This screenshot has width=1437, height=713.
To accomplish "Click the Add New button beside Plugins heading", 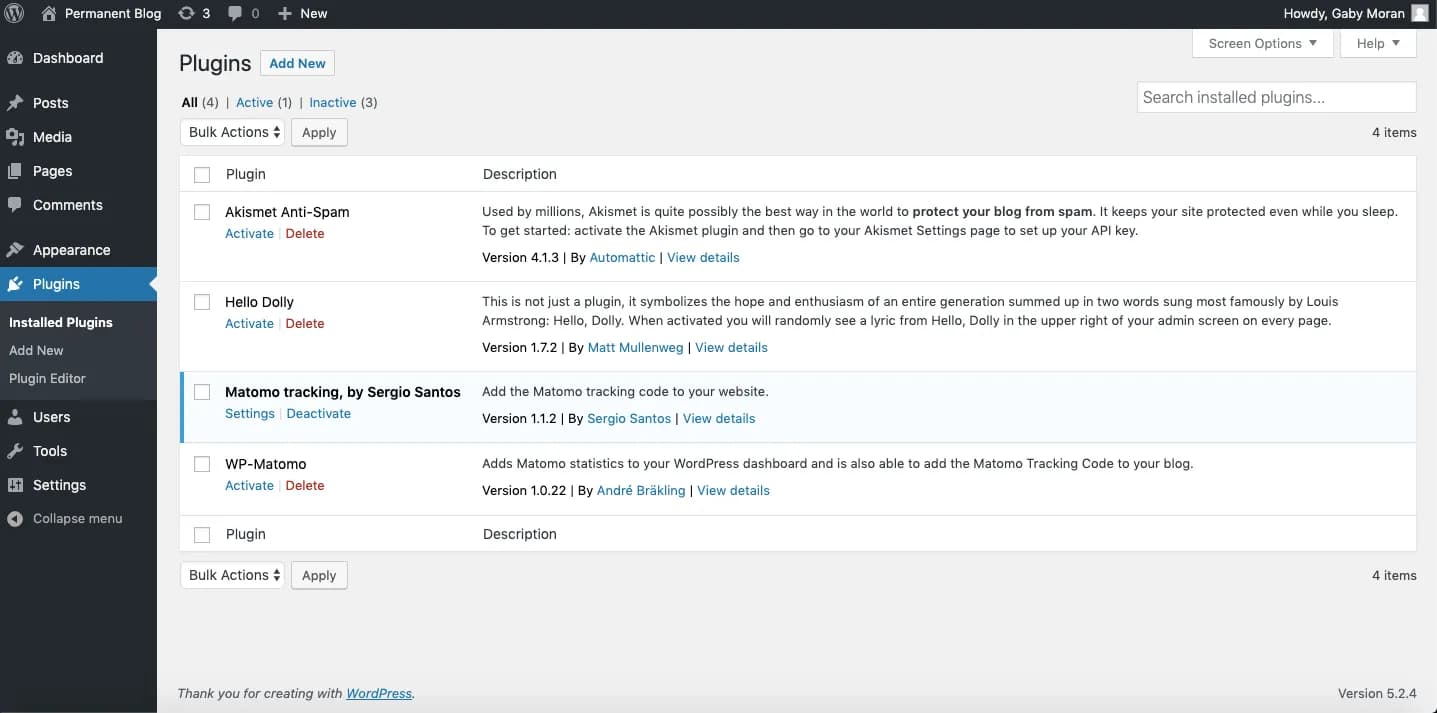I will (297, 63).
